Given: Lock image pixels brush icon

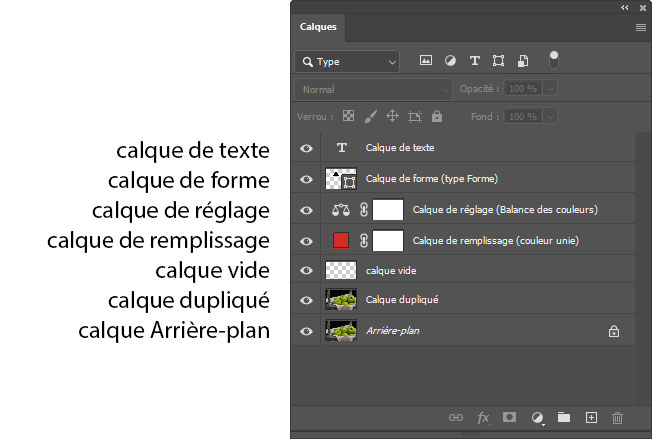Looking at the screenshot, I should click(370, 116).
